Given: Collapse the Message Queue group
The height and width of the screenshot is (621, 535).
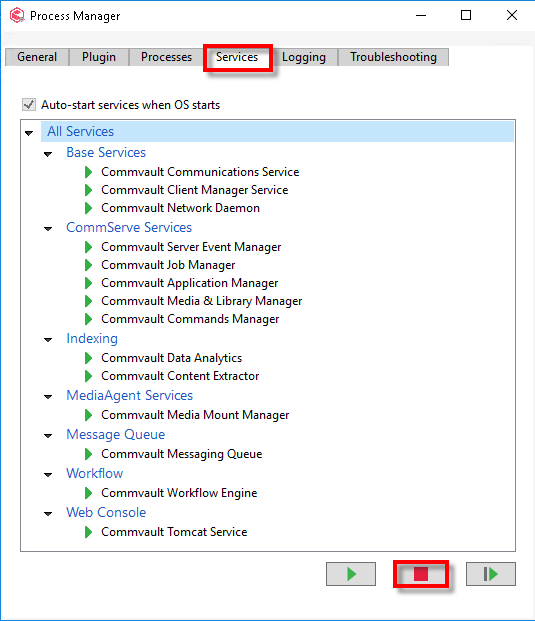Looking at the screenshot, I should pyautogui.click(x=48, y=436).
